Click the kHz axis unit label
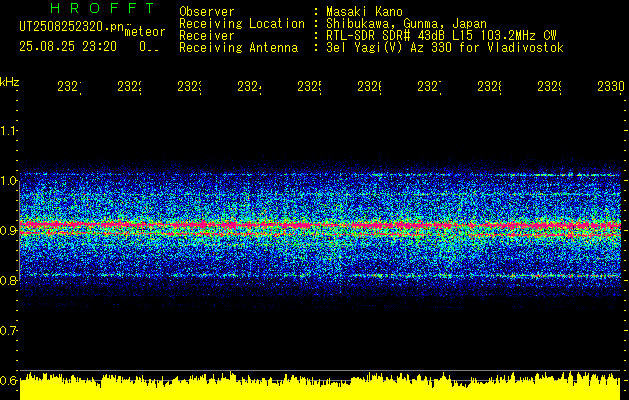The width and height of the screenshot is (629, 400). click(x=10, y=82)
